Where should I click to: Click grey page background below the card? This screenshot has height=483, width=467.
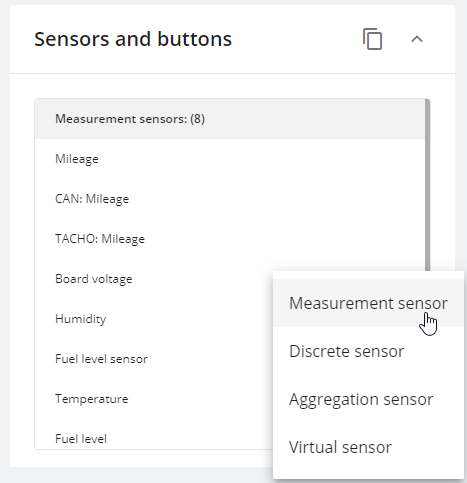tap(133, 475)
